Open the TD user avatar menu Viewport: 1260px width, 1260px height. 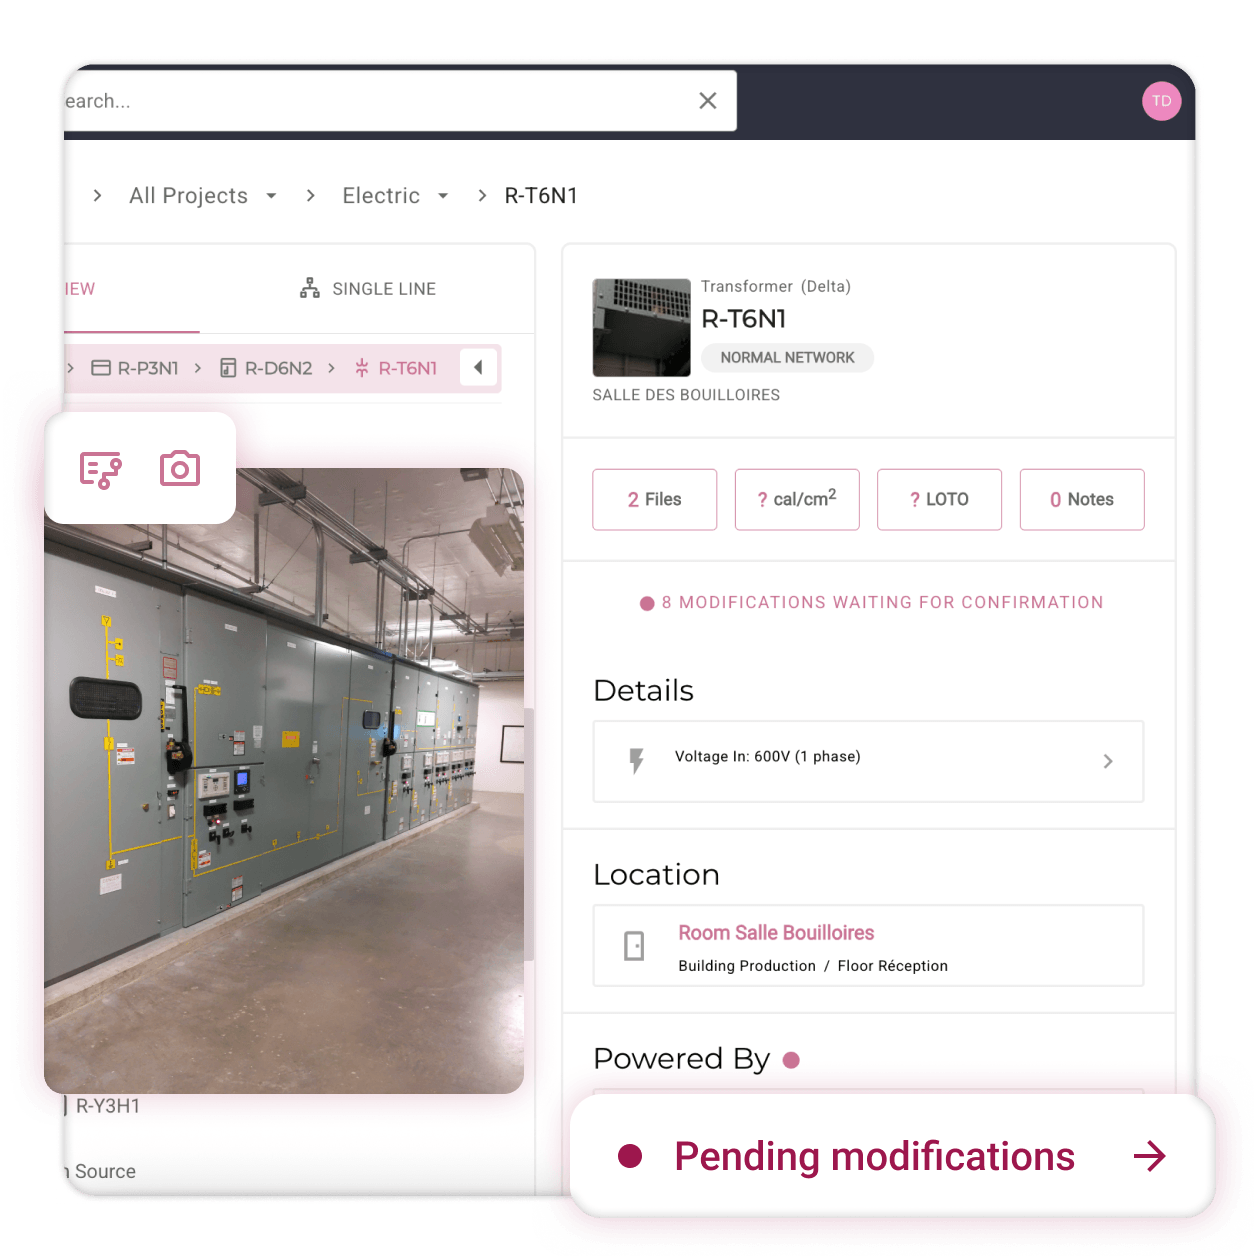click(x=1161, y=101)
